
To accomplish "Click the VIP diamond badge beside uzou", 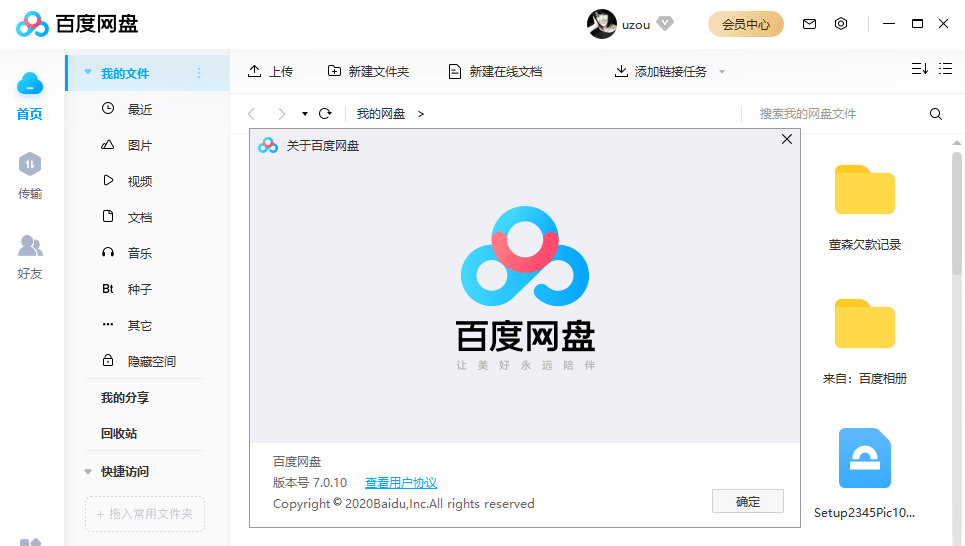I will pyautogui.click(x=665, y=24).
